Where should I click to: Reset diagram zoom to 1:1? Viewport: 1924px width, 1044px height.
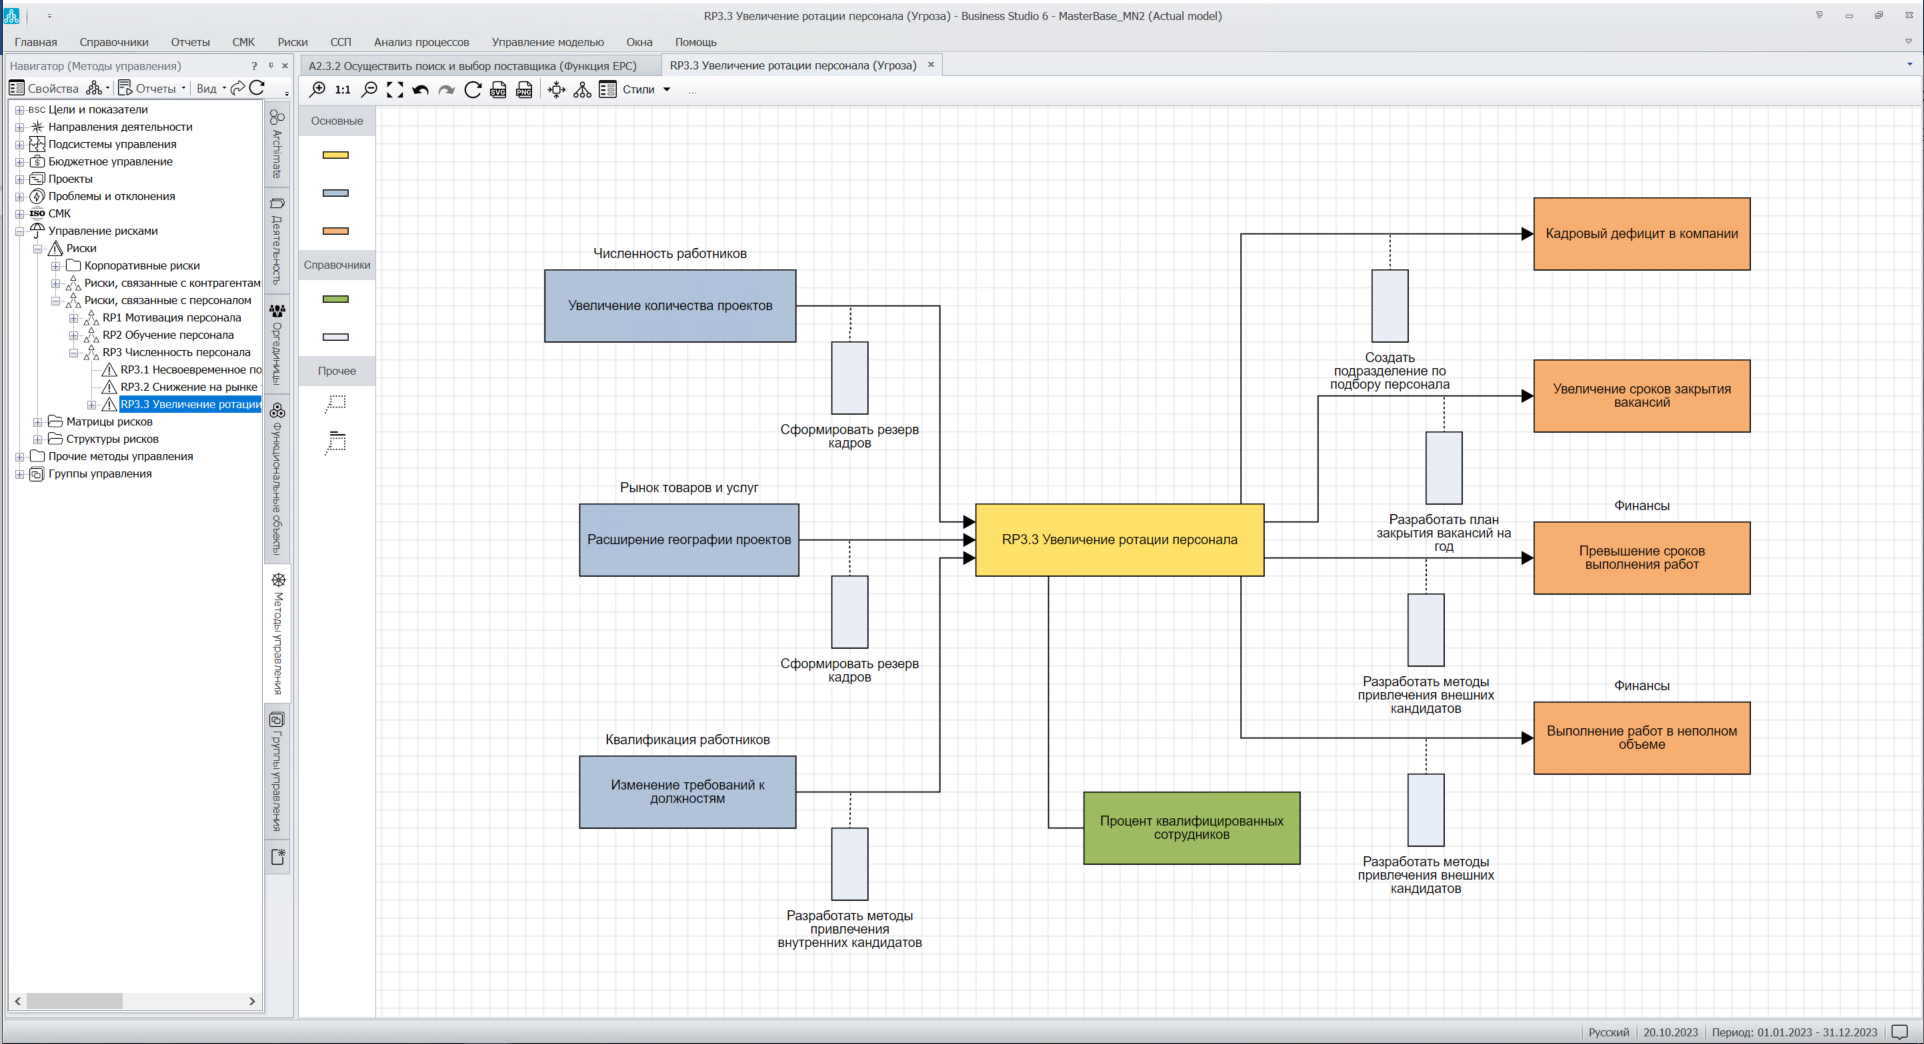tap(343, 90)
